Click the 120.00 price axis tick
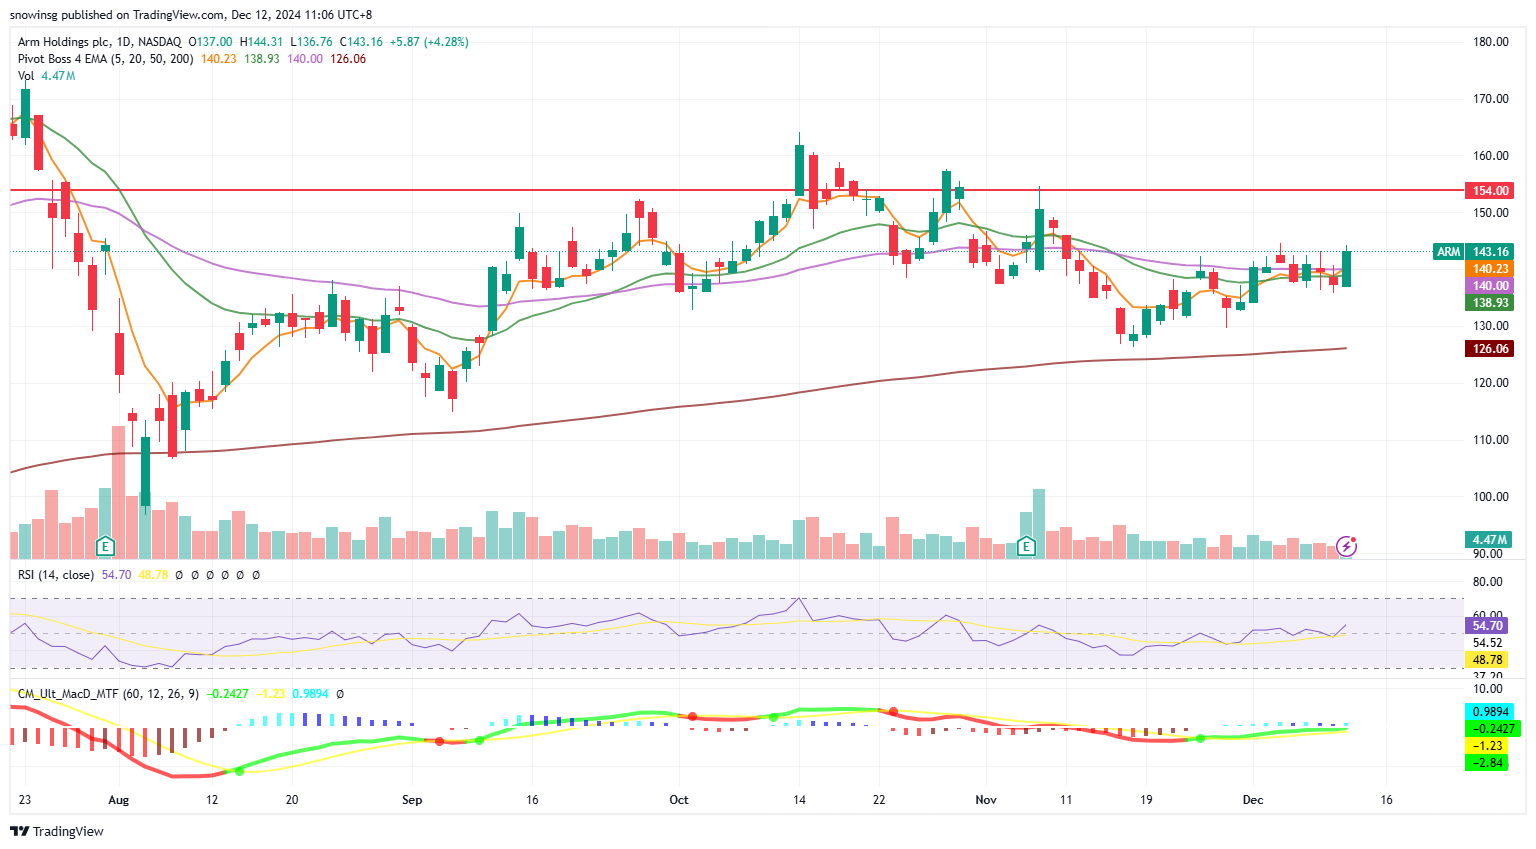This screenshot has width=1536, height=849. pos(1490,383)
